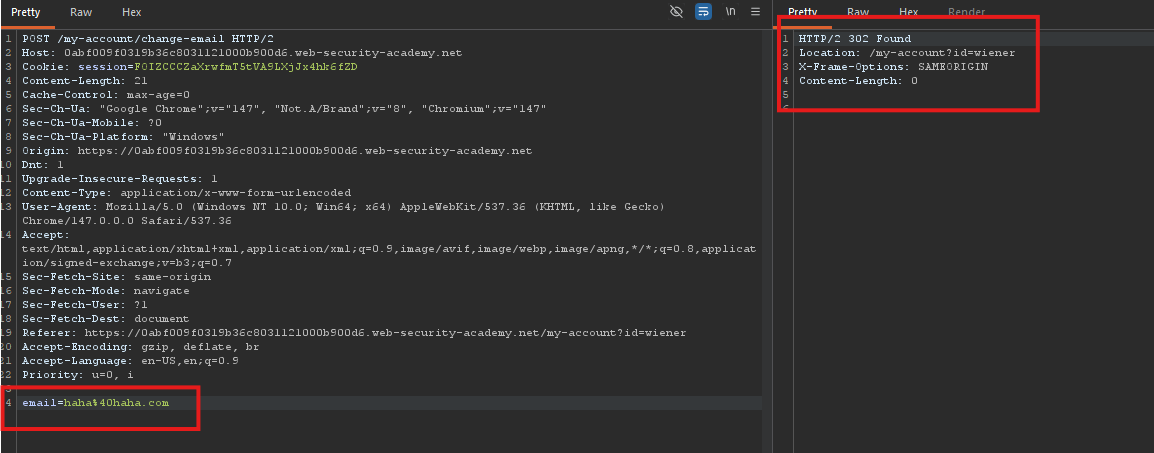Switch to the response Pretty tab
The height and width of the screenshot is (453, 1154).
[x=802, y=13]
